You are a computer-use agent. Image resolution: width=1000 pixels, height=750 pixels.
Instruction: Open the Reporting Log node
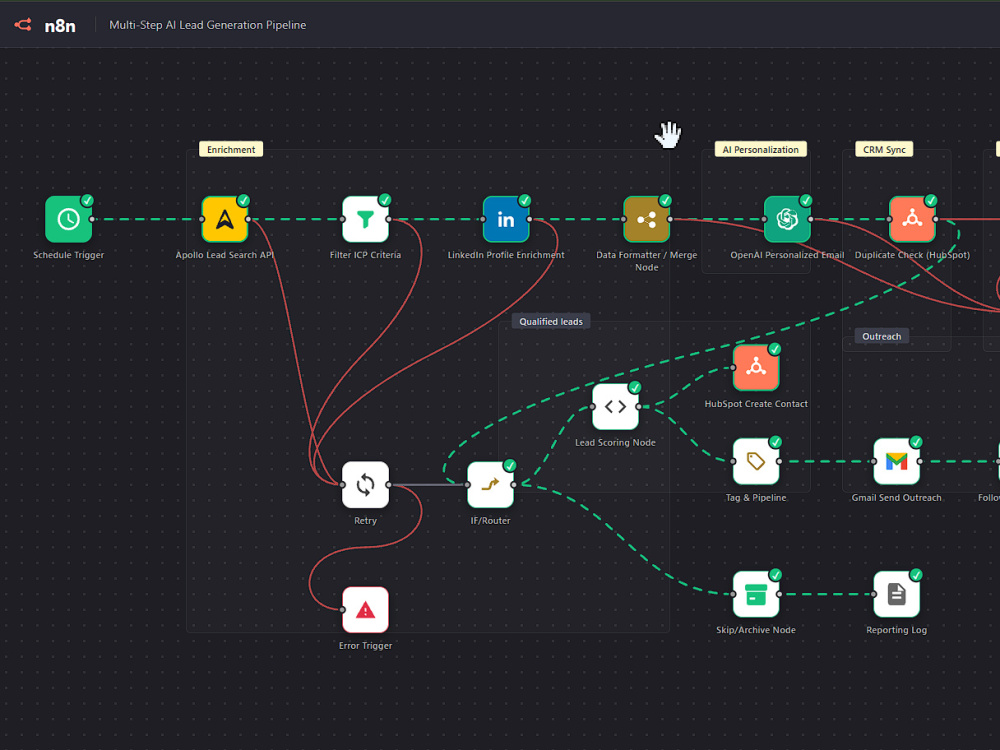[896, 594]
